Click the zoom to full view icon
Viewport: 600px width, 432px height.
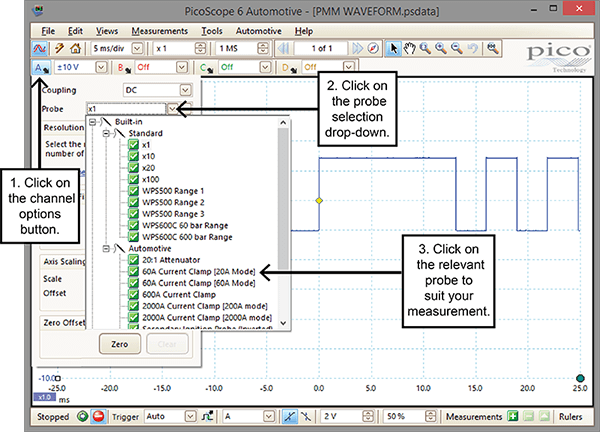point(492,49)
